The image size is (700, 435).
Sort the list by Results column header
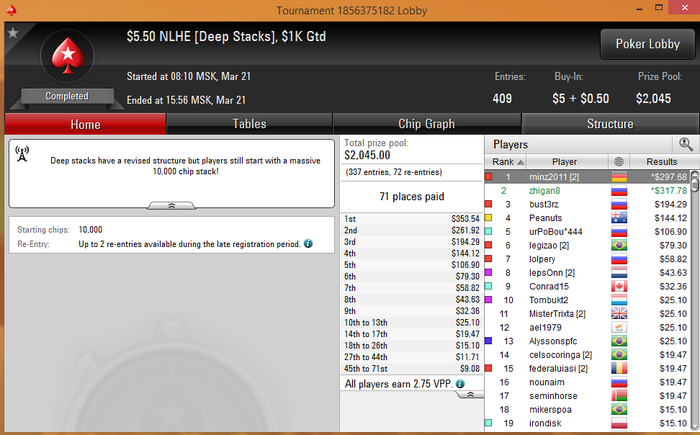662,162
